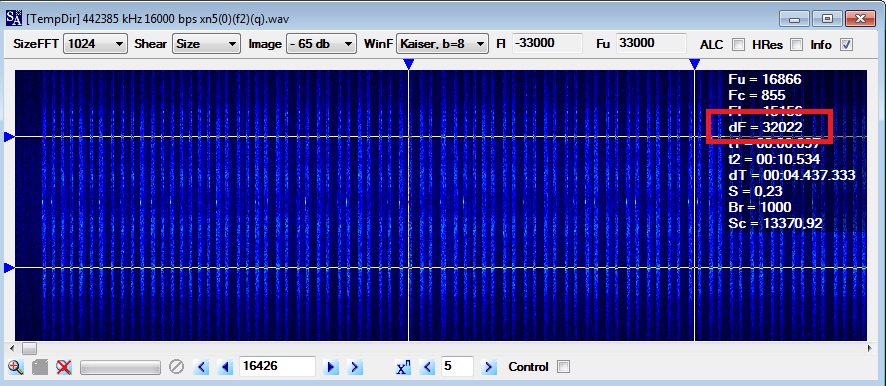Click the 'Fc = 855' readout

(x=757, y=95)
